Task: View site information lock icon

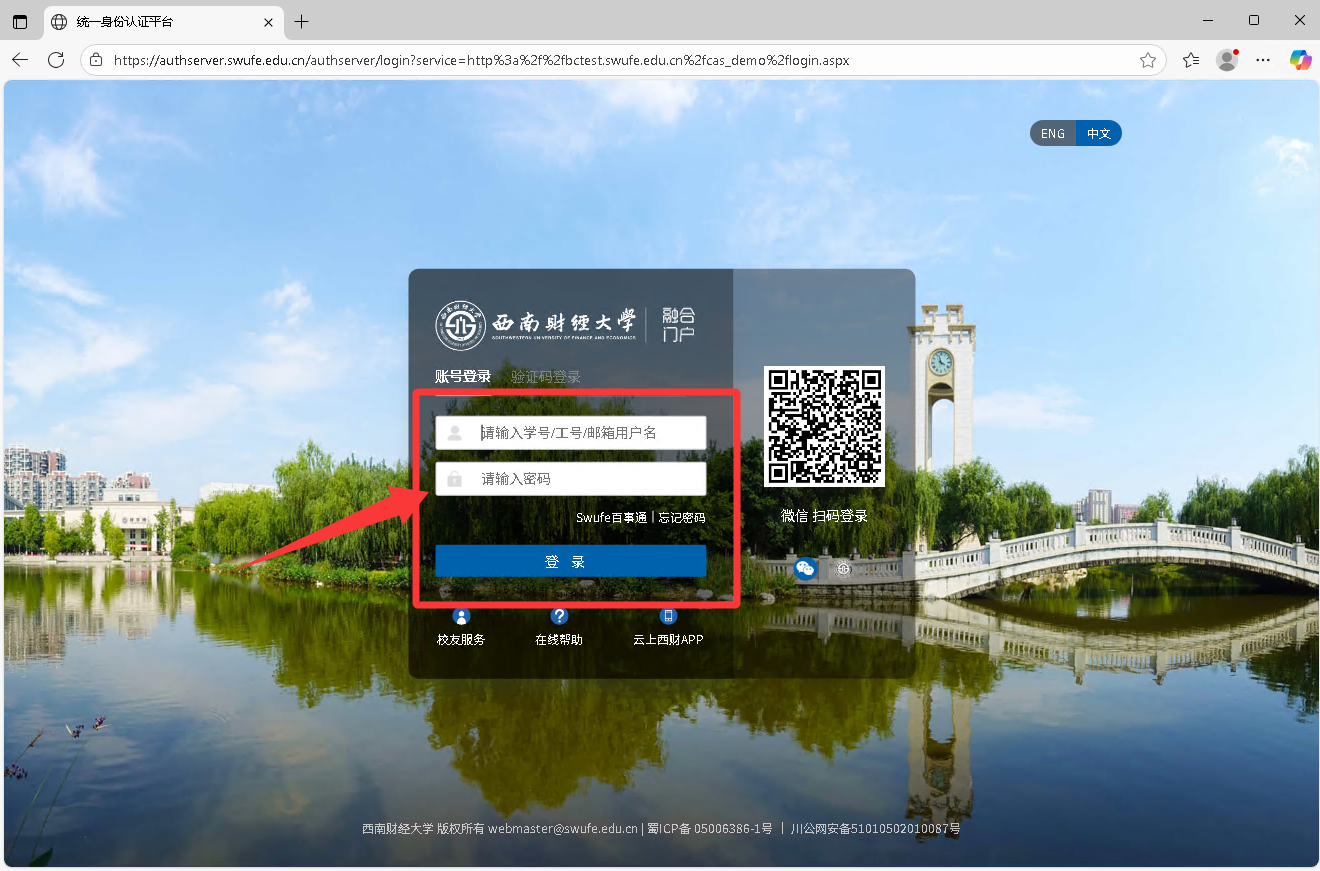Action: coord(96,60)
